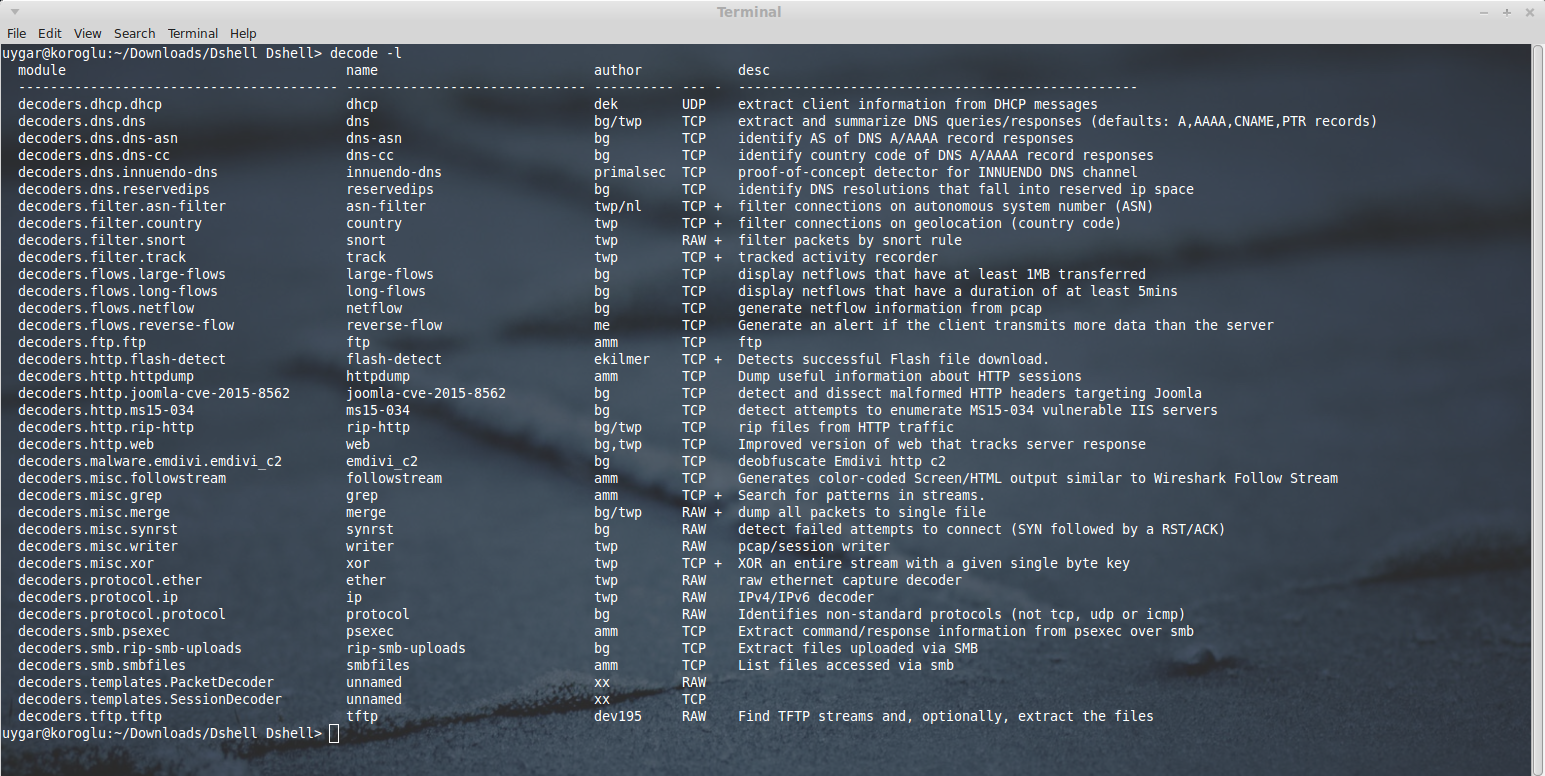Image resolution: width=1545 pixels, height=776 pixels.
Task: Open the File menu
Action: tap(16, 33)
